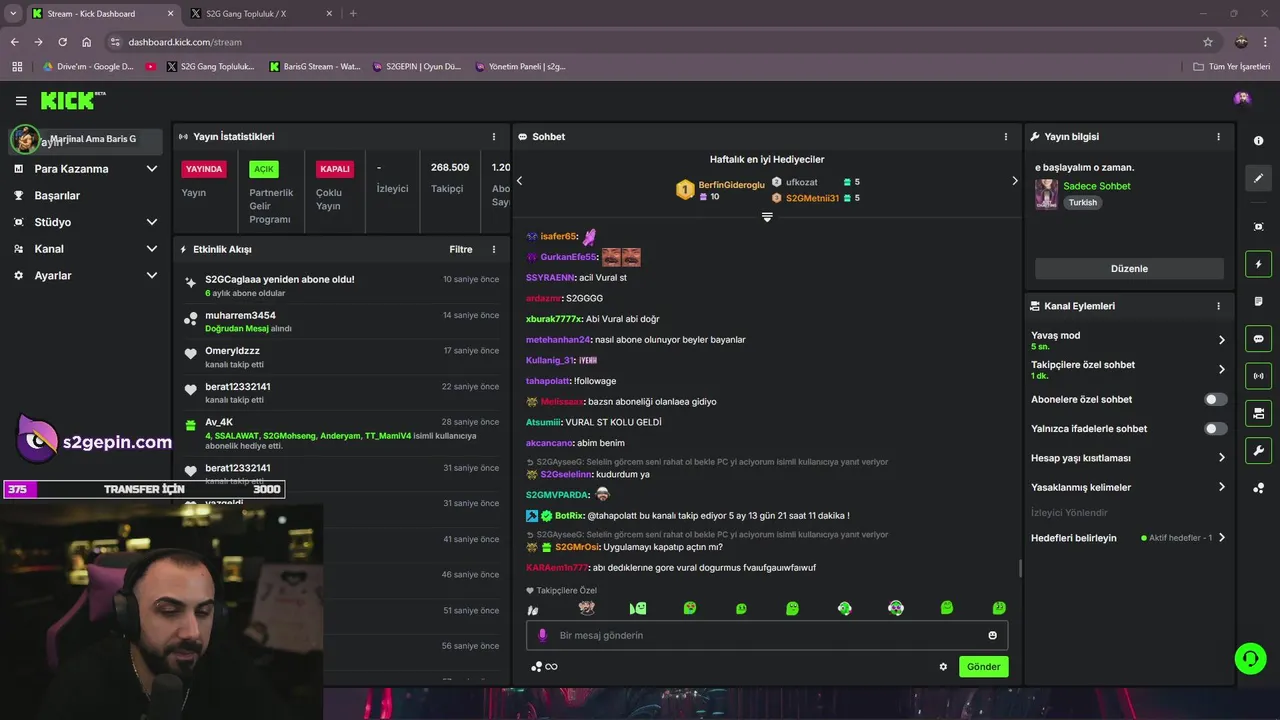1280x720 pixels.
Task: Open the emoji picker in message box
Action: pyautogui.click(x=992, y=635)
